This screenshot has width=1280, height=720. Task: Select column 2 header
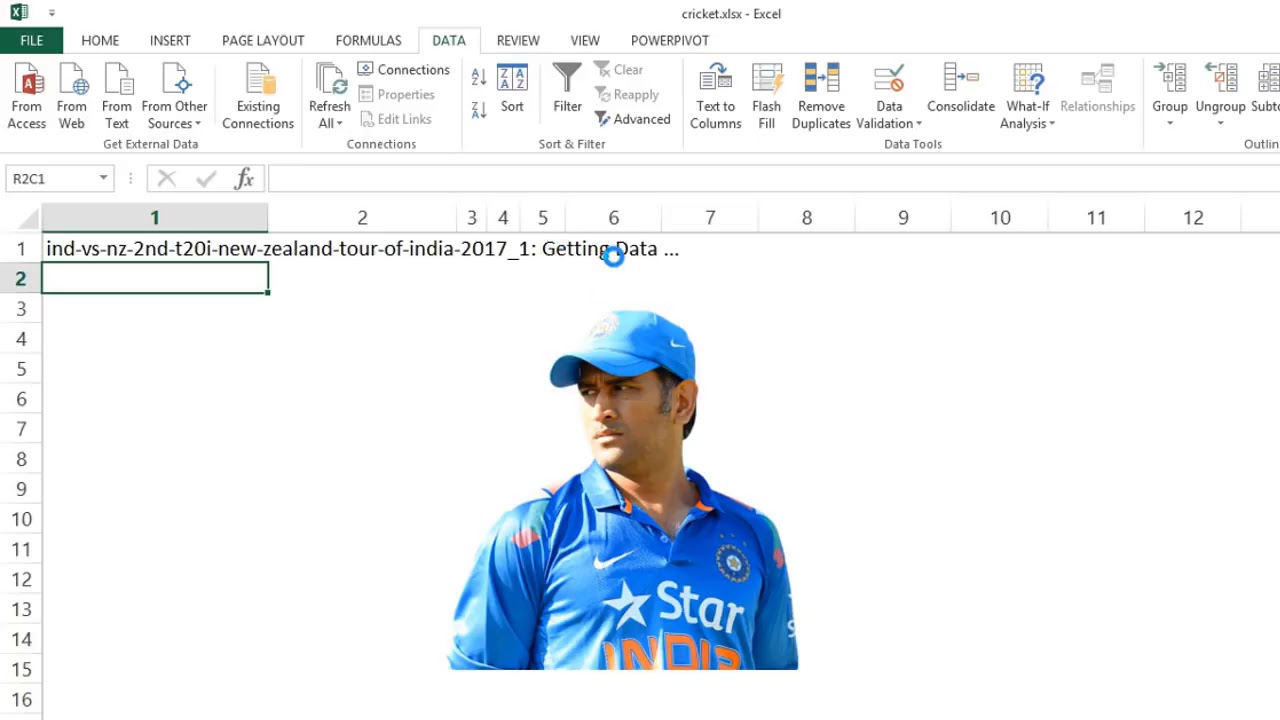(x=362, y=217)
